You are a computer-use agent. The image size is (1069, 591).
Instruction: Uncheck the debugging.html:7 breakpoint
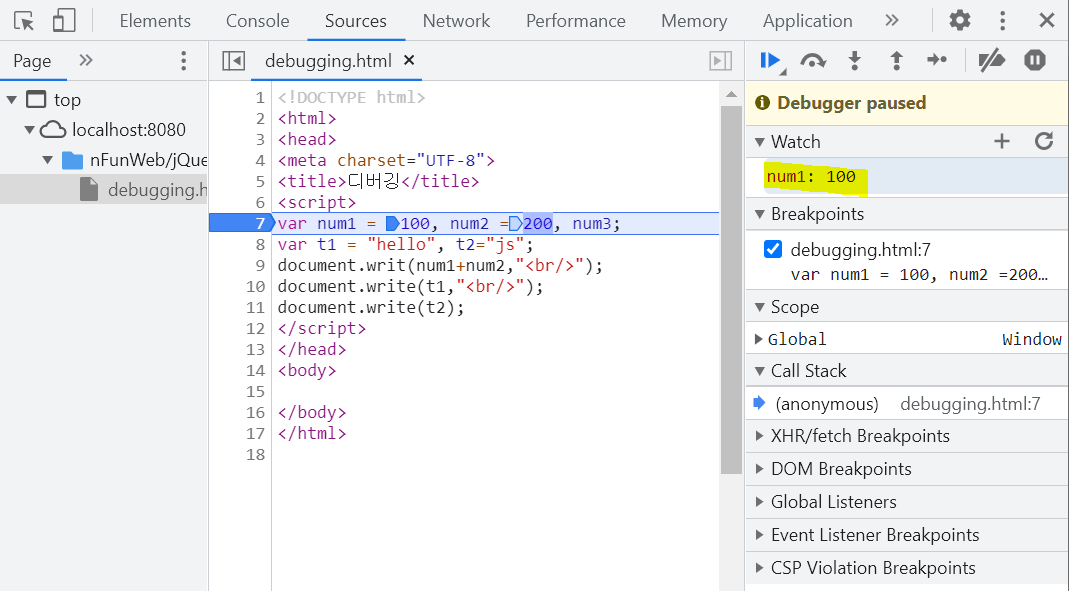(772, 249)
